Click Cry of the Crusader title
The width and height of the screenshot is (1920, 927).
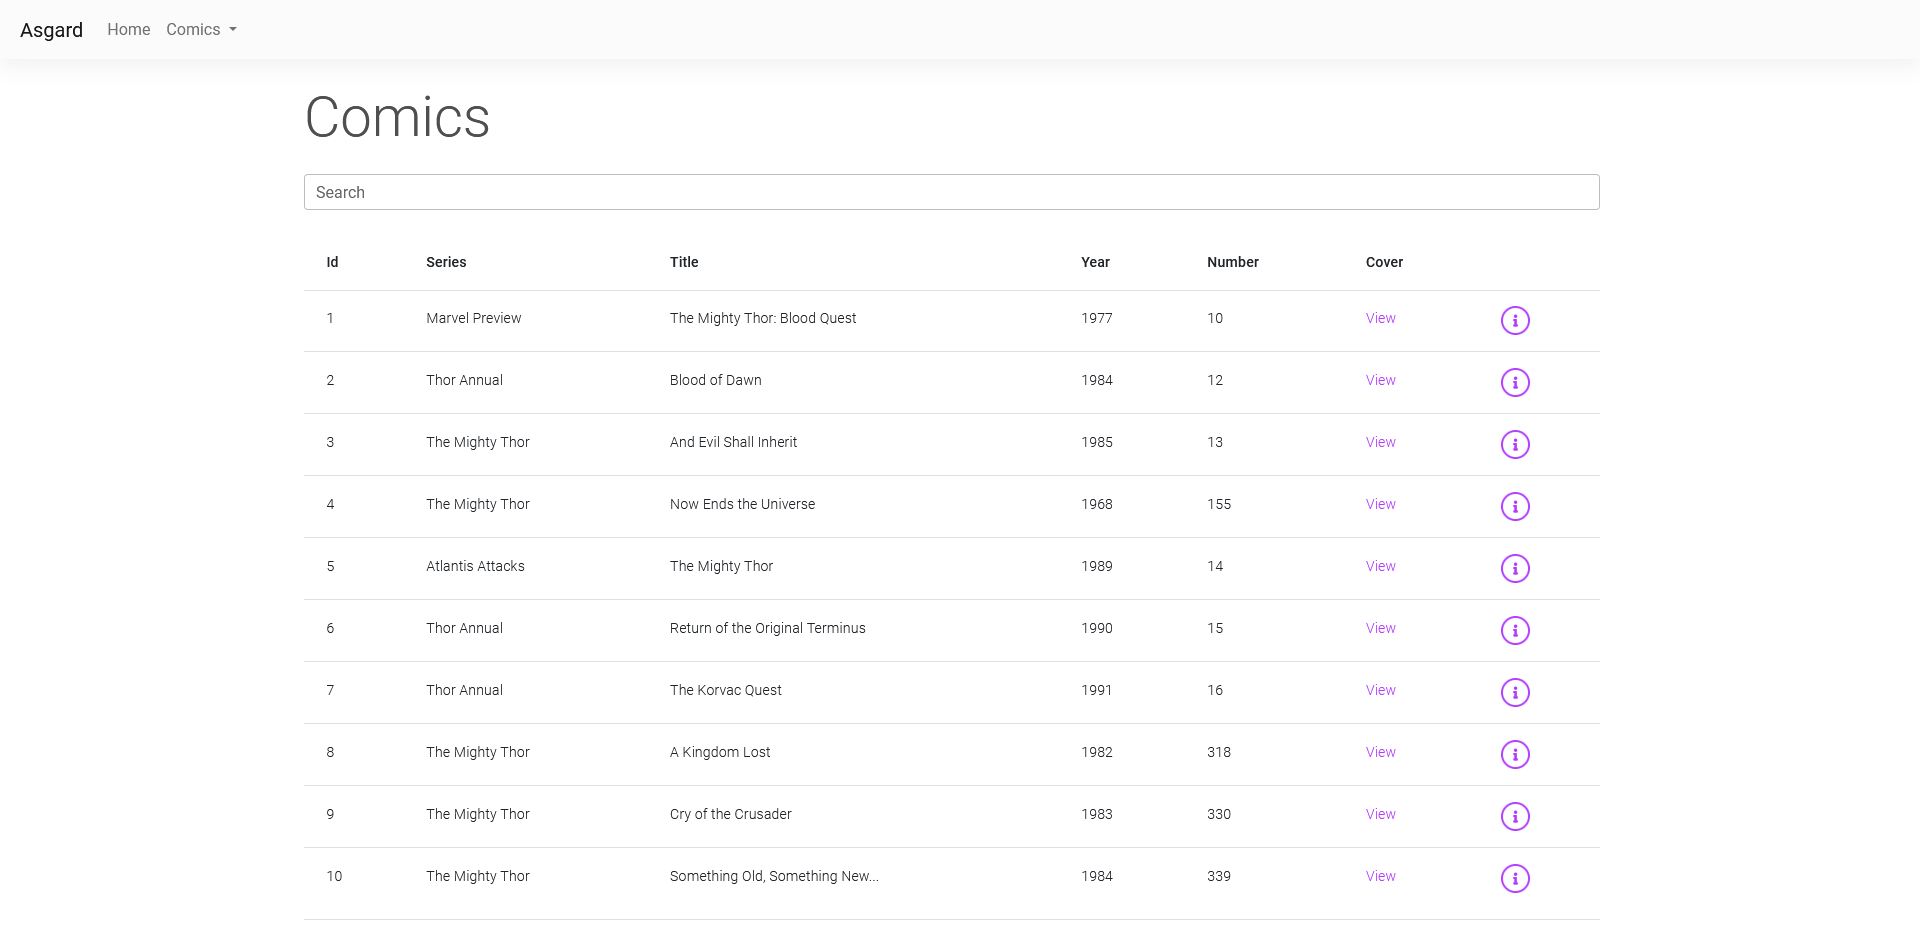click(730, 814)
